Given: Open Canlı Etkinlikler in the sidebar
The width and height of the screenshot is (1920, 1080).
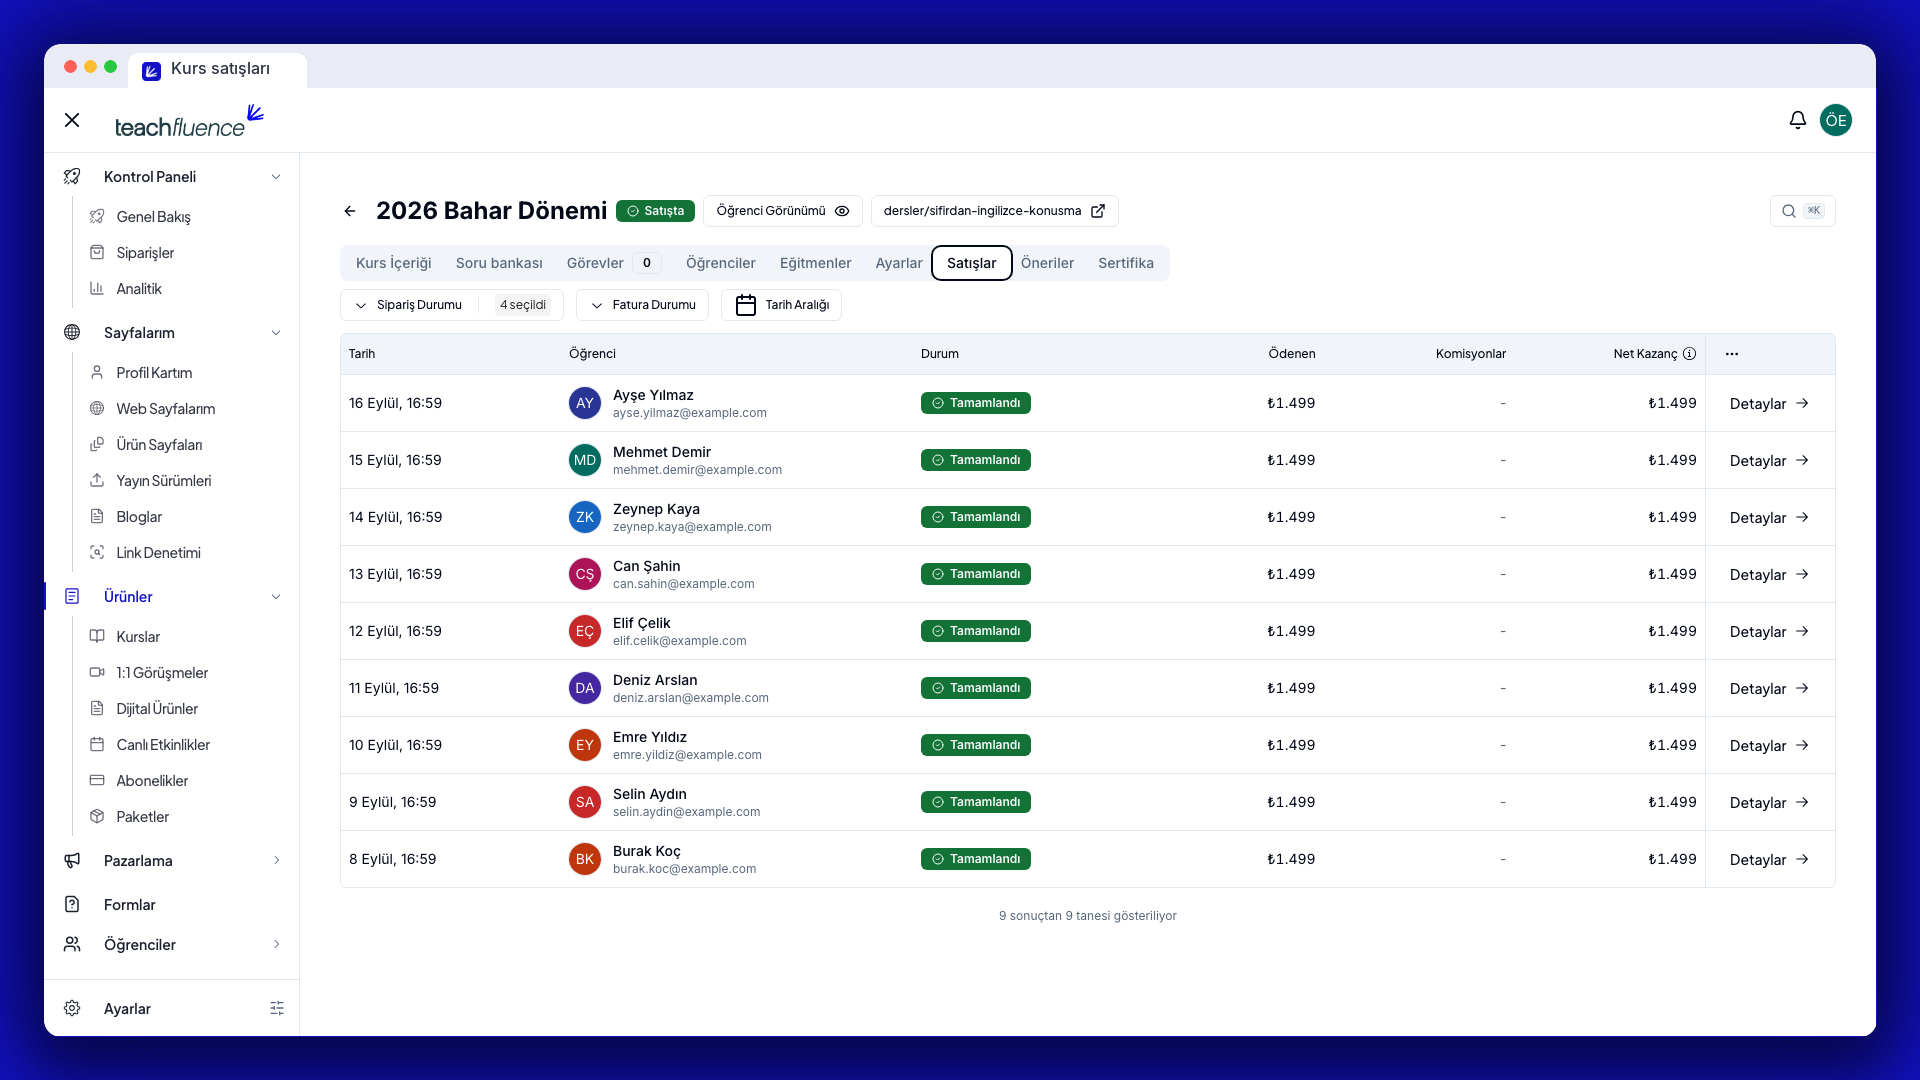Looking at the screenshot, I should click(163, 745).
